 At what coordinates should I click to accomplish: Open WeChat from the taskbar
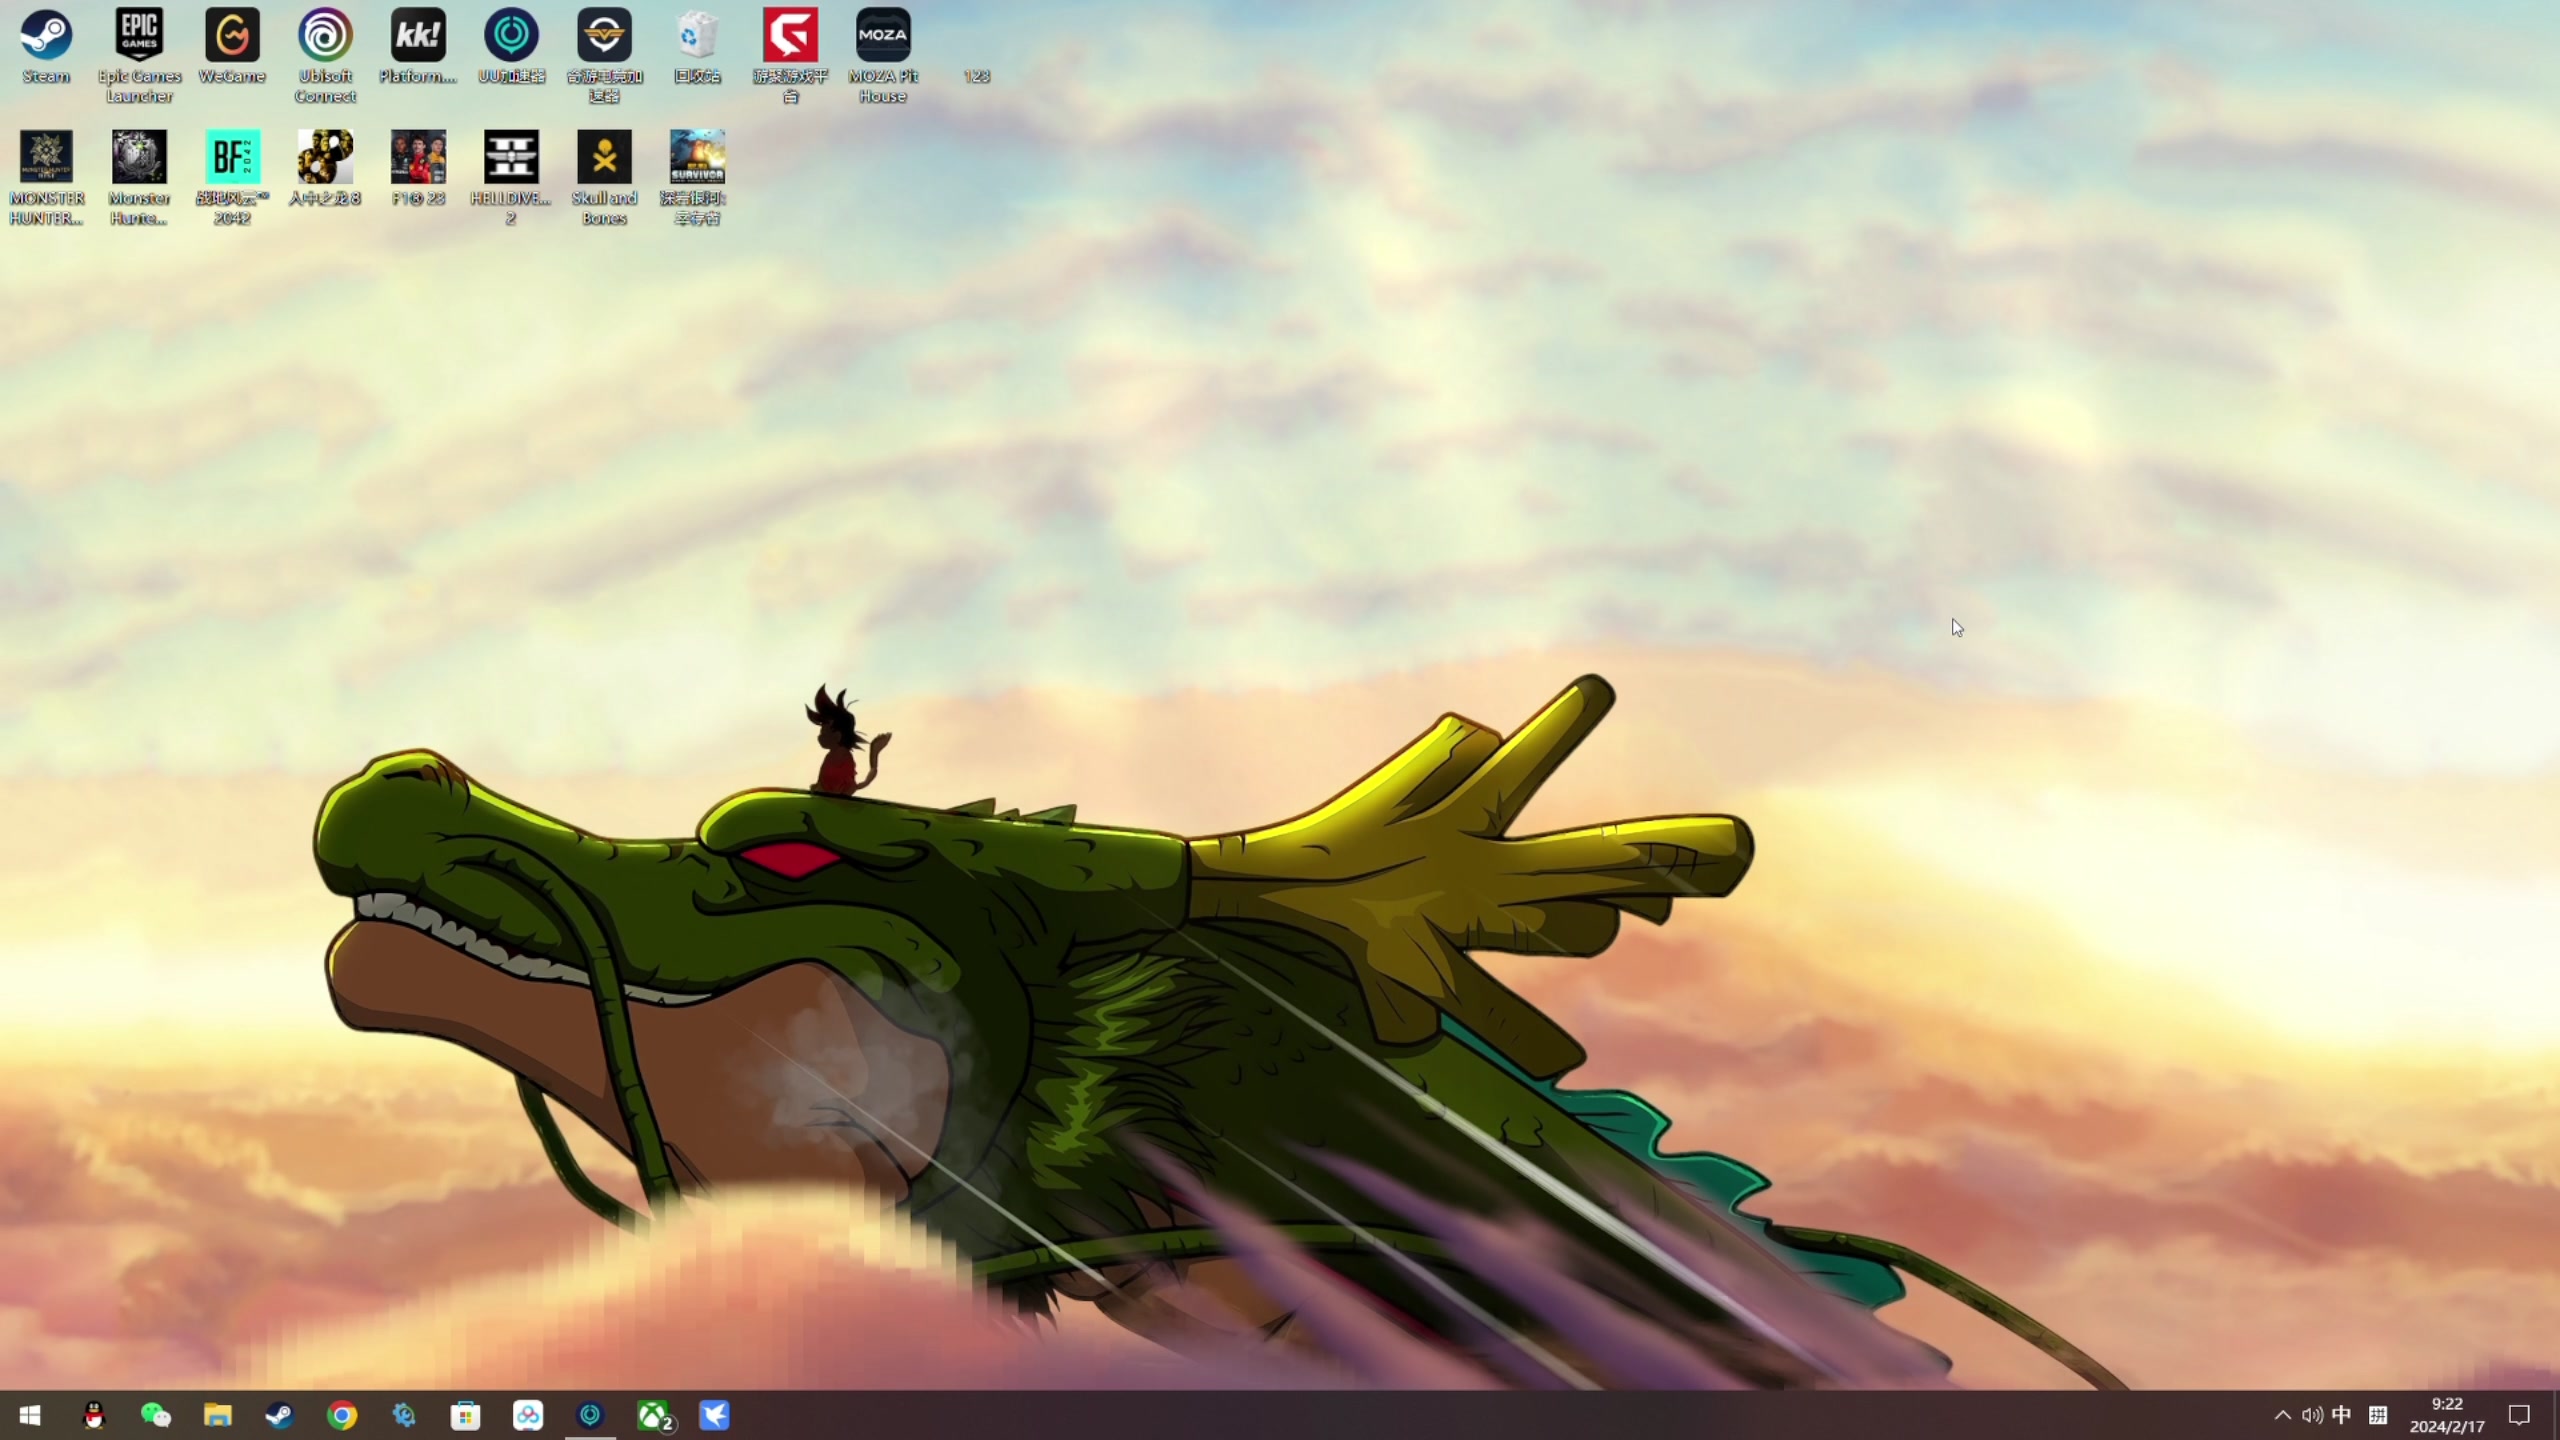(x=156, y=1415)
